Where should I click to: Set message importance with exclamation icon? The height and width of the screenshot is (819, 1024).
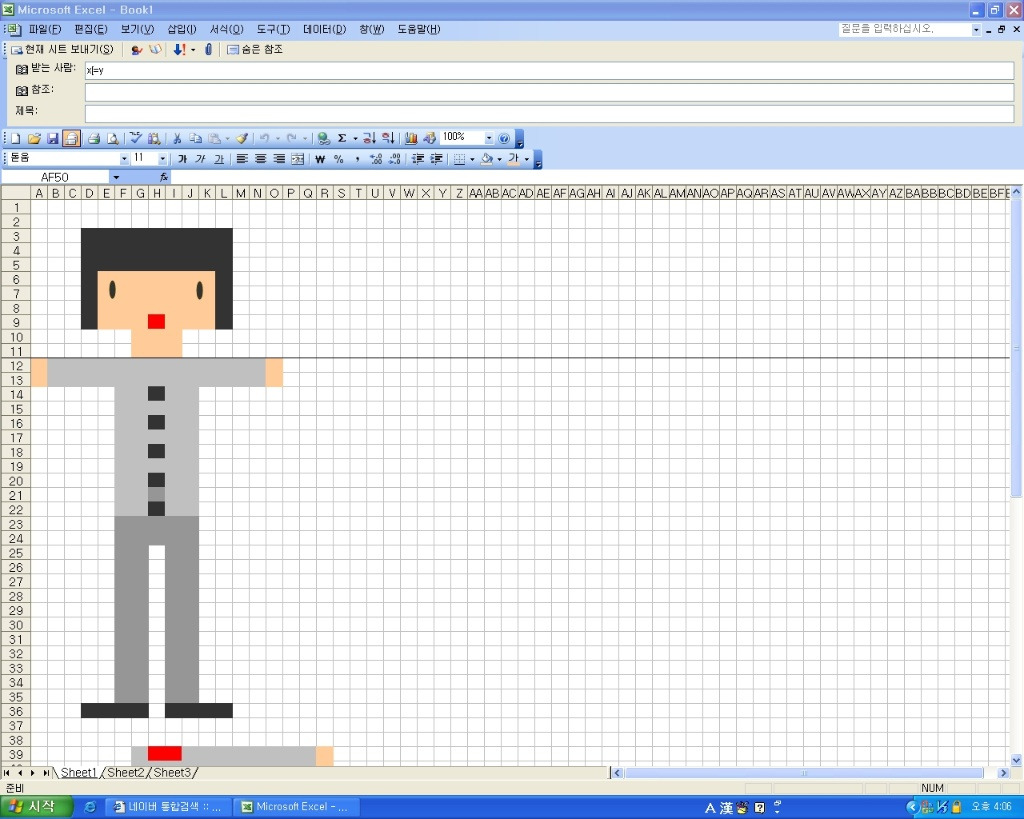coord(180,50)
